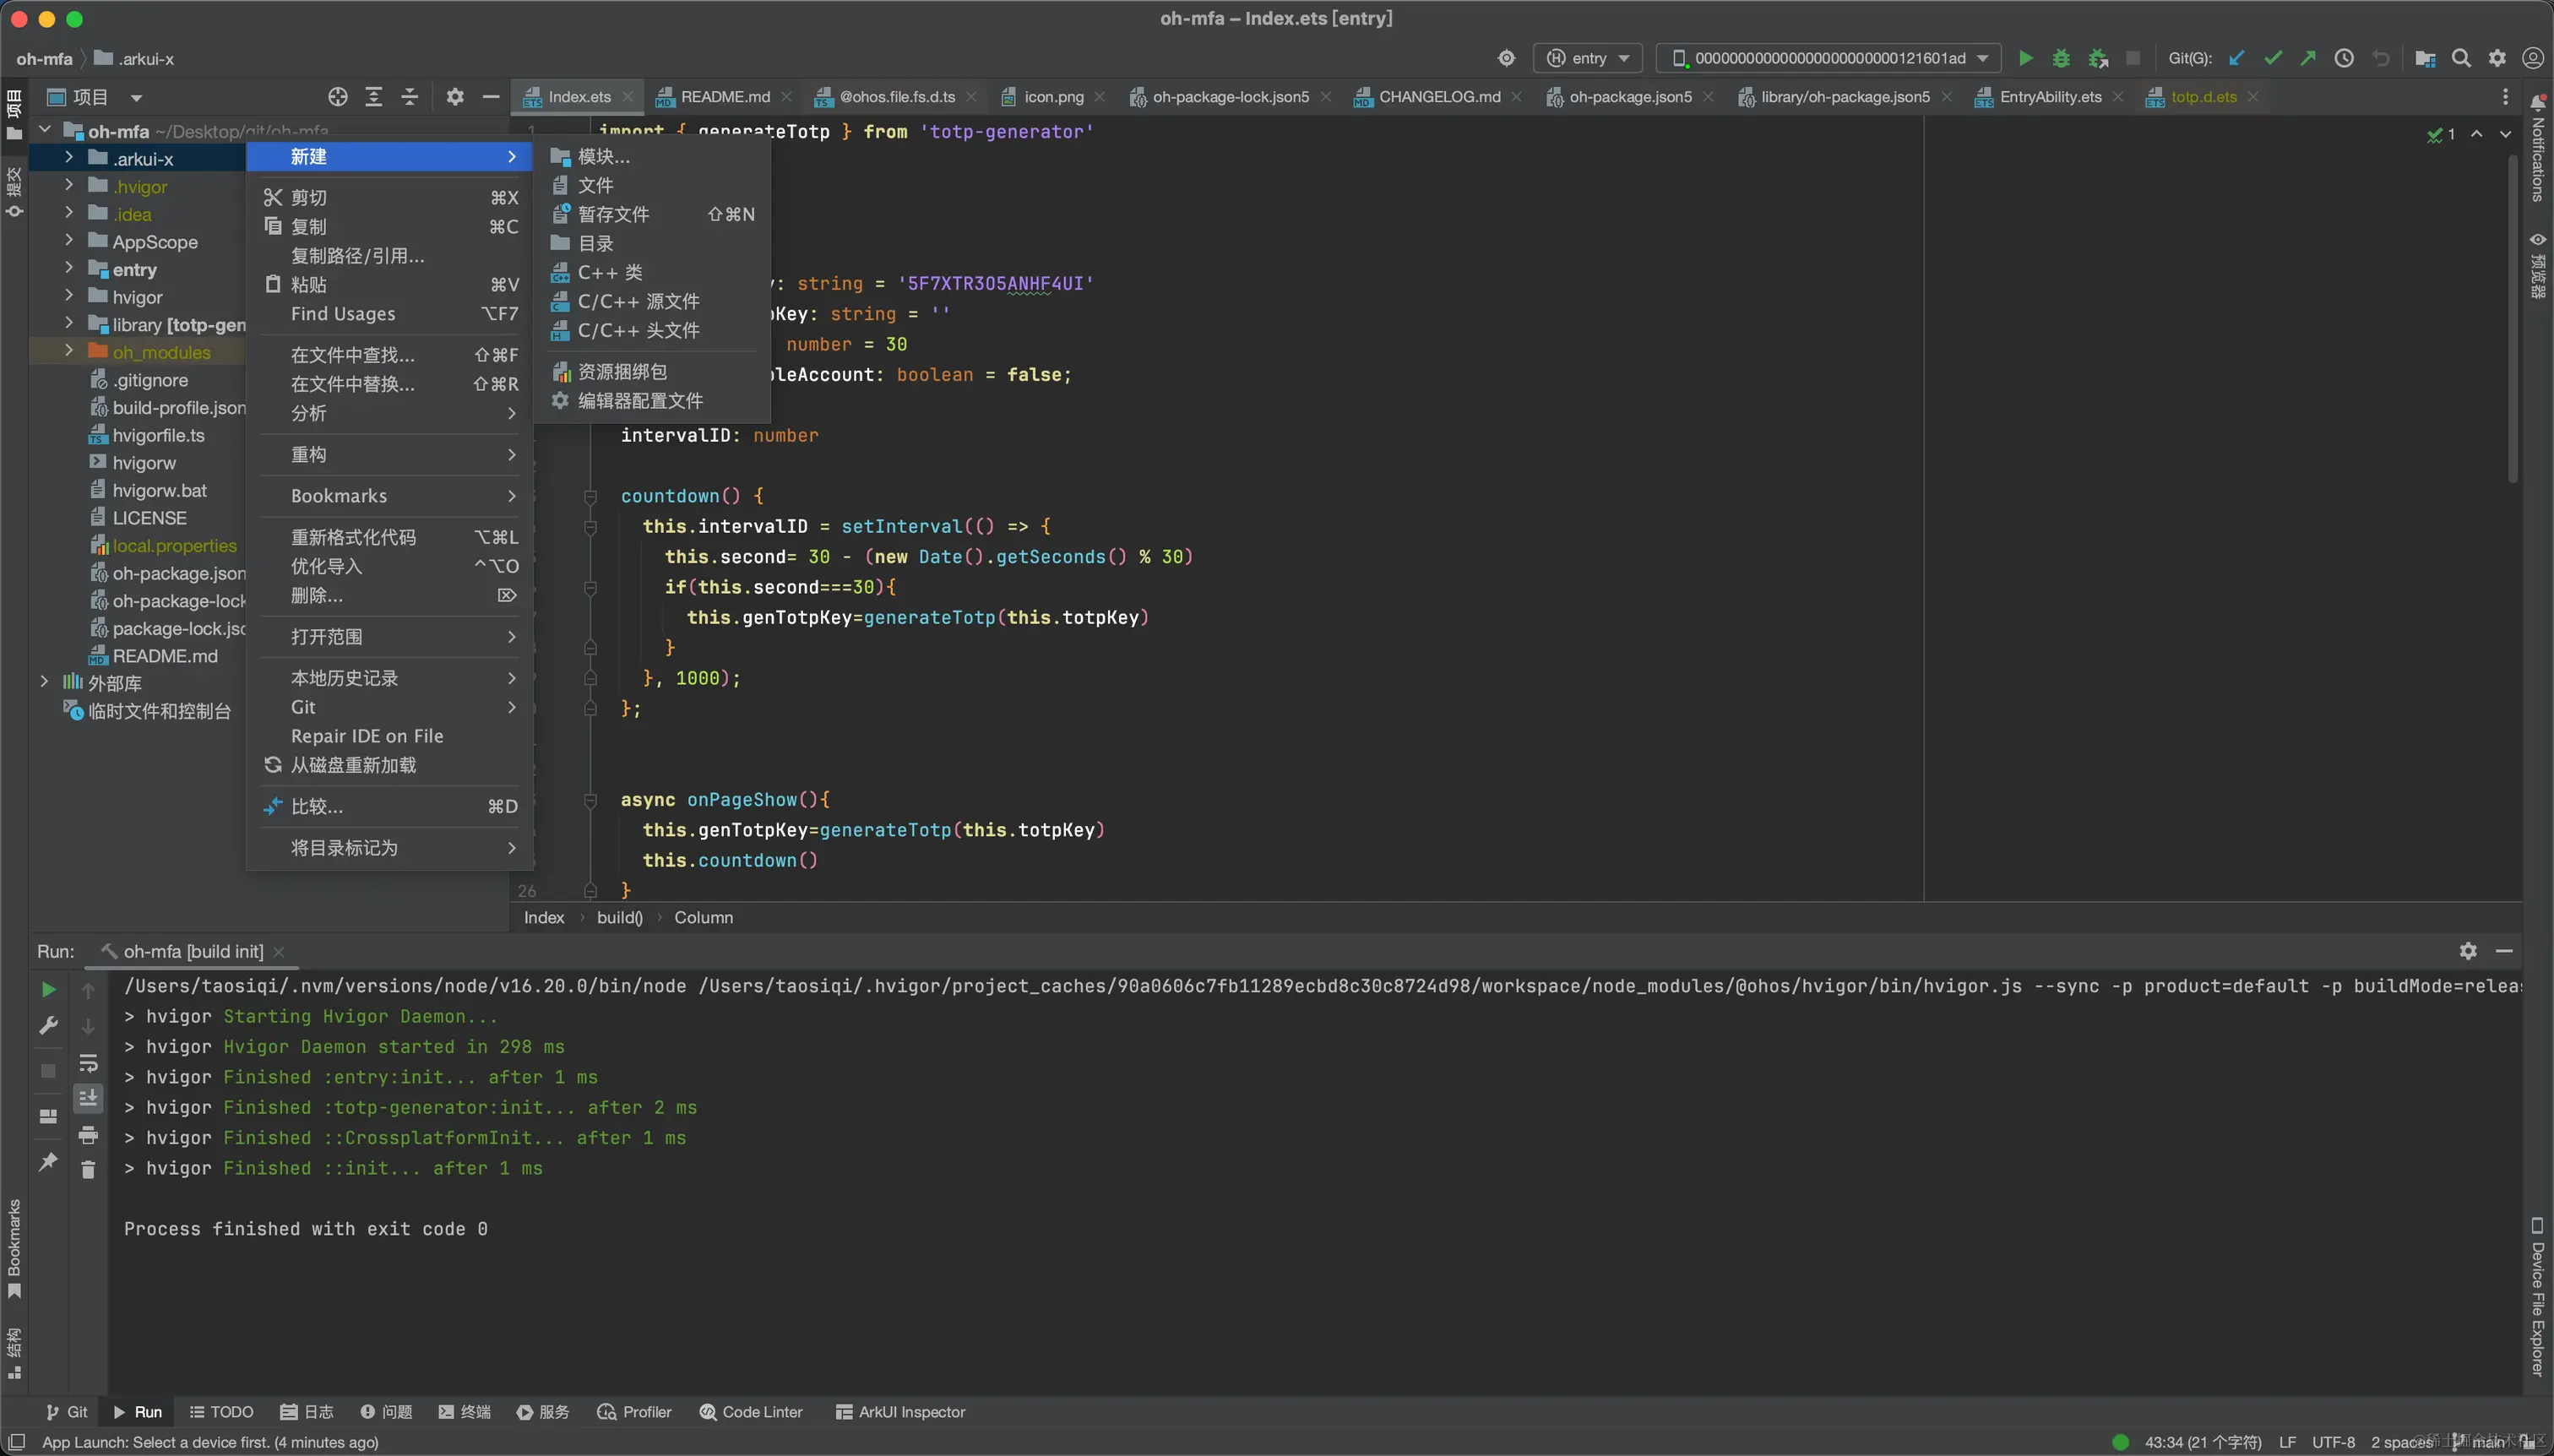Open Git history clock icon
Screen dimensions: 2554x1456
pyautogui.click(x=2344, y=58)
